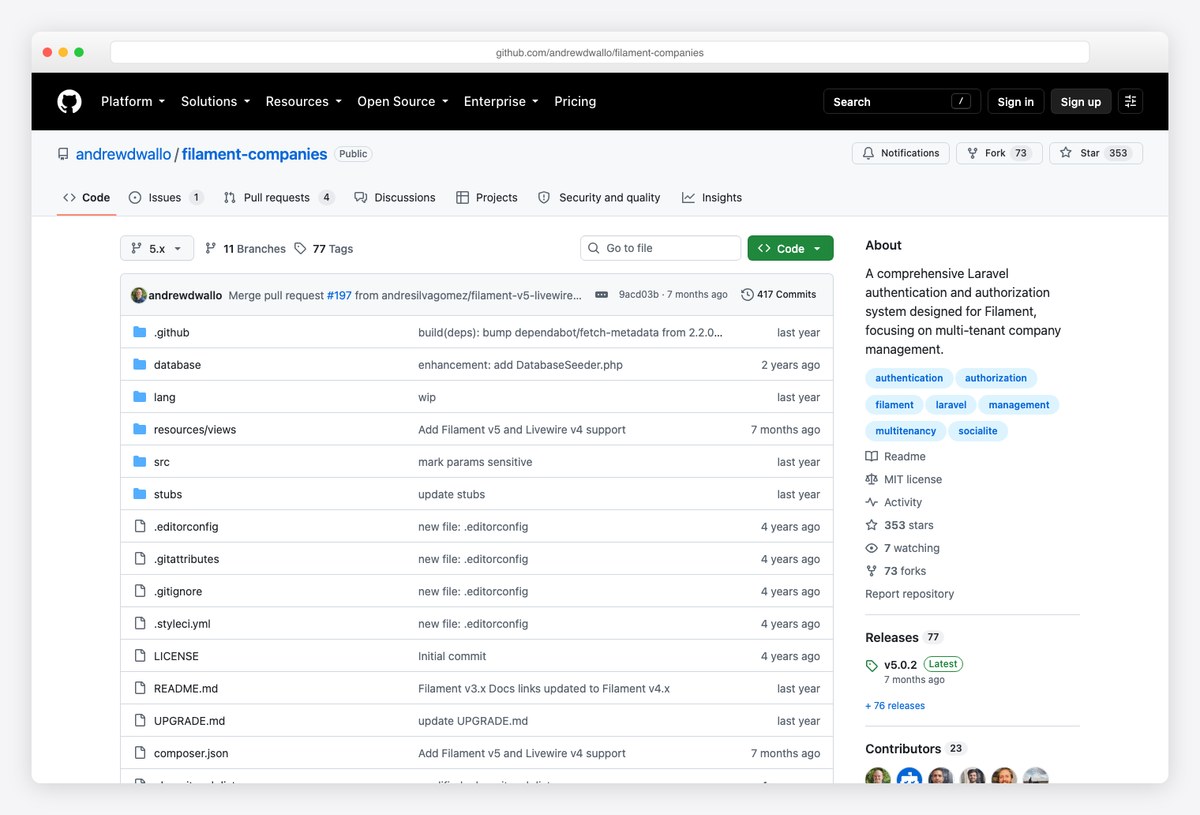Open the settings sliders icon beside Sign up
Viewport: 1200px width, 815px height.
pyautogui.click(x=1131, y=101)
